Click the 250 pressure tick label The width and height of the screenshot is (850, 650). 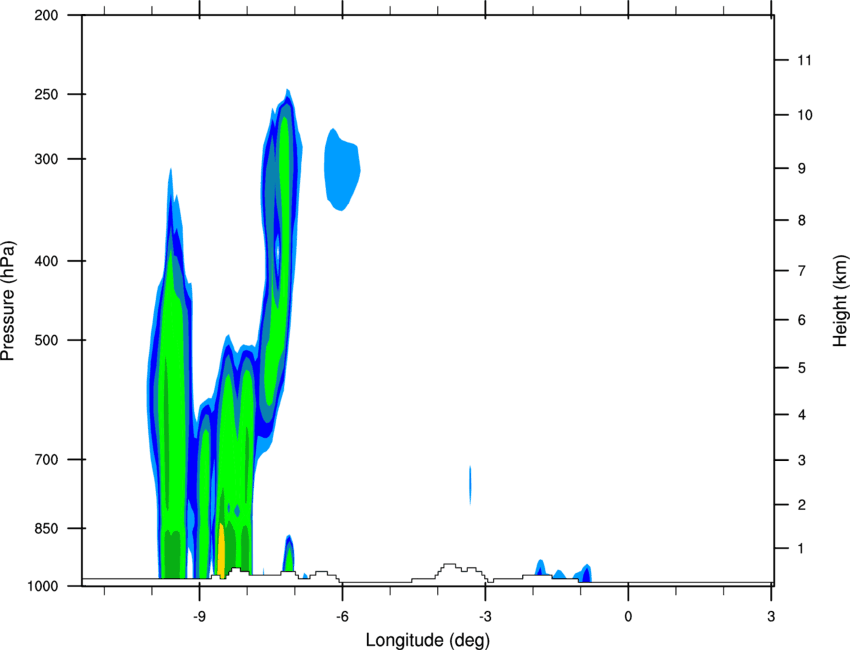tap(46, 94)
